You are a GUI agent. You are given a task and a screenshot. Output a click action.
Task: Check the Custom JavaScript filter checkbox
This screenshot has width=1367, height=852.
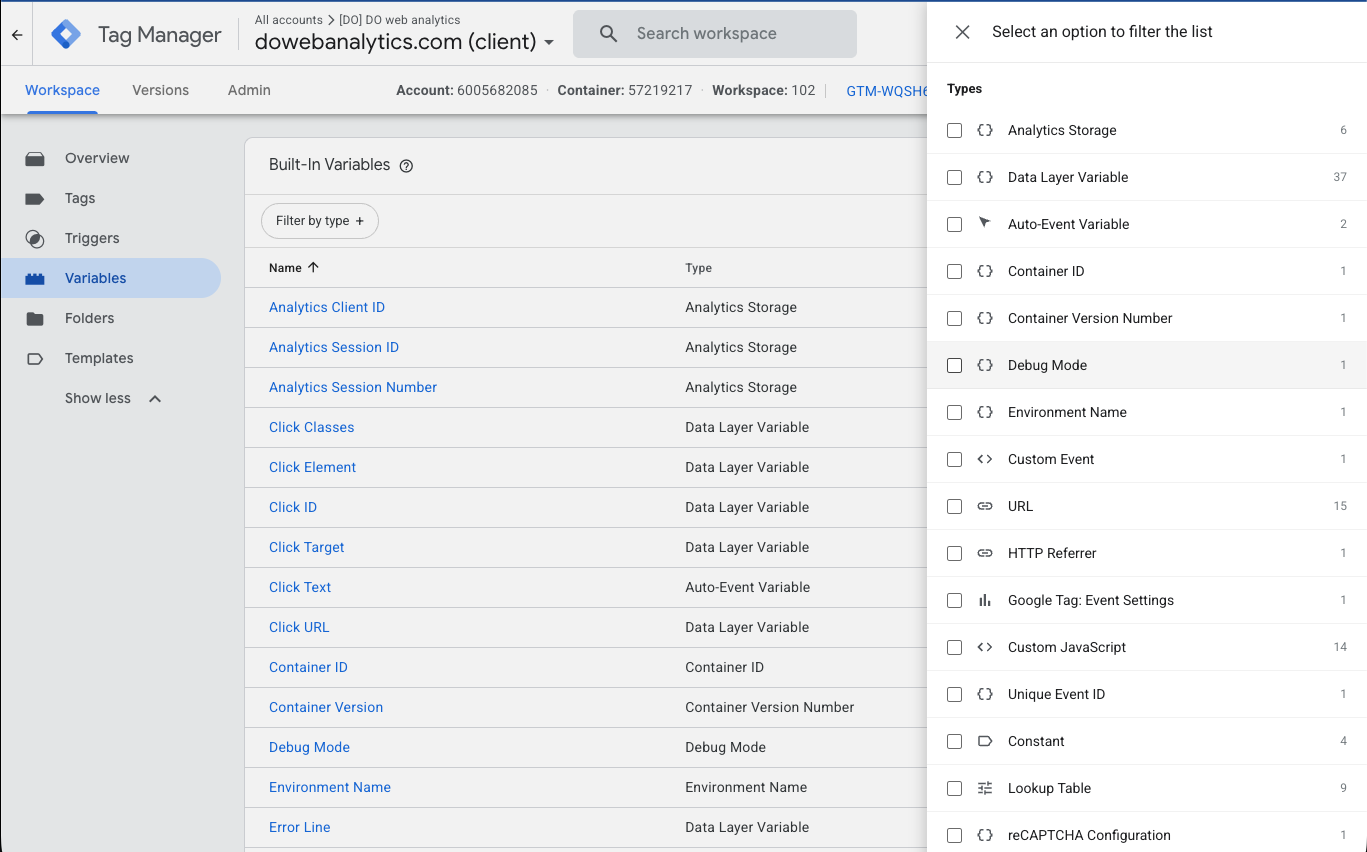pyautogui.click(x=954, y=647)
